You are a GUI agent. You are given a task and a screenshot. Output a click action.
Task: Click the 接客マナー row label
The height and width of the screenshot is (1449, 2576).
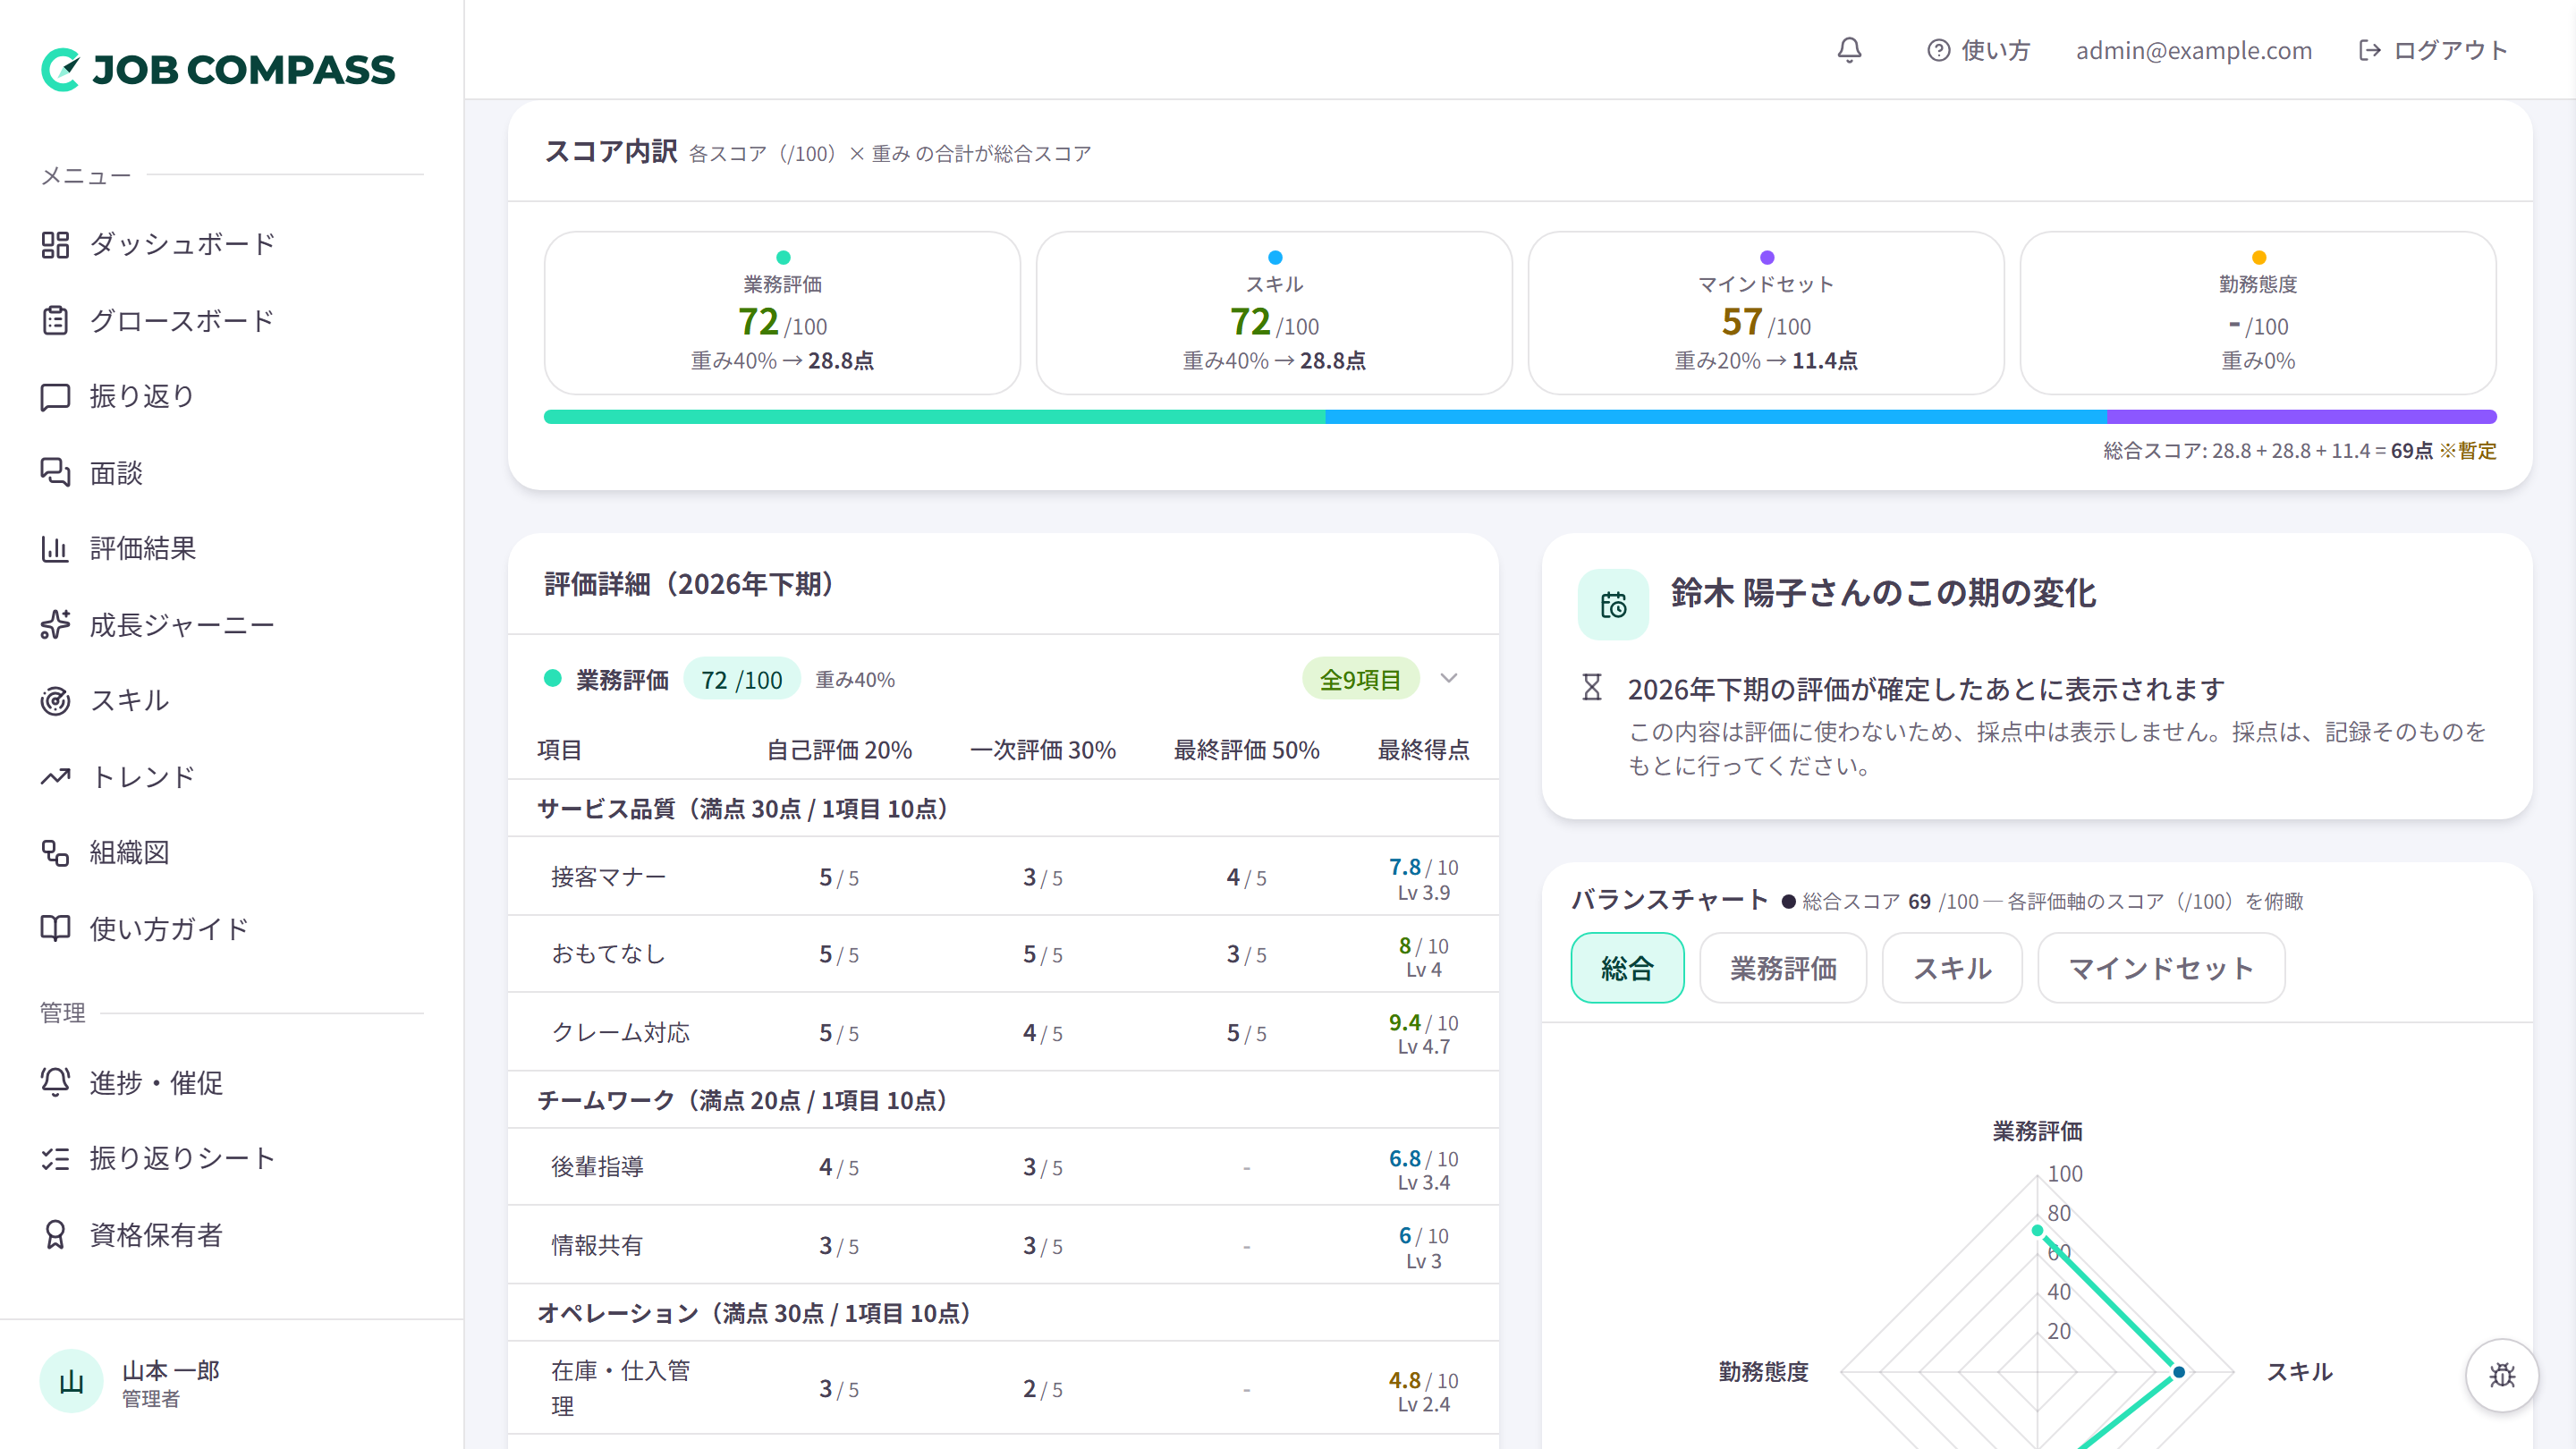point(608,877)
